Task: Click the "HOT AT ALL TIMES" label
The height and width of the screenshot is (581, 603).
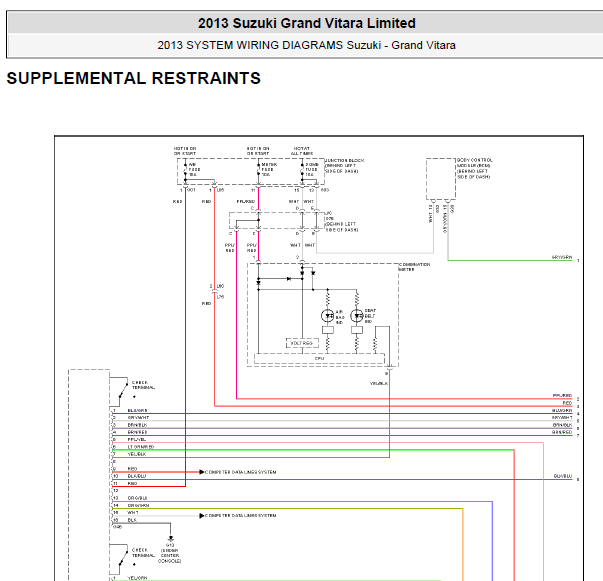Action: point(302,151)
